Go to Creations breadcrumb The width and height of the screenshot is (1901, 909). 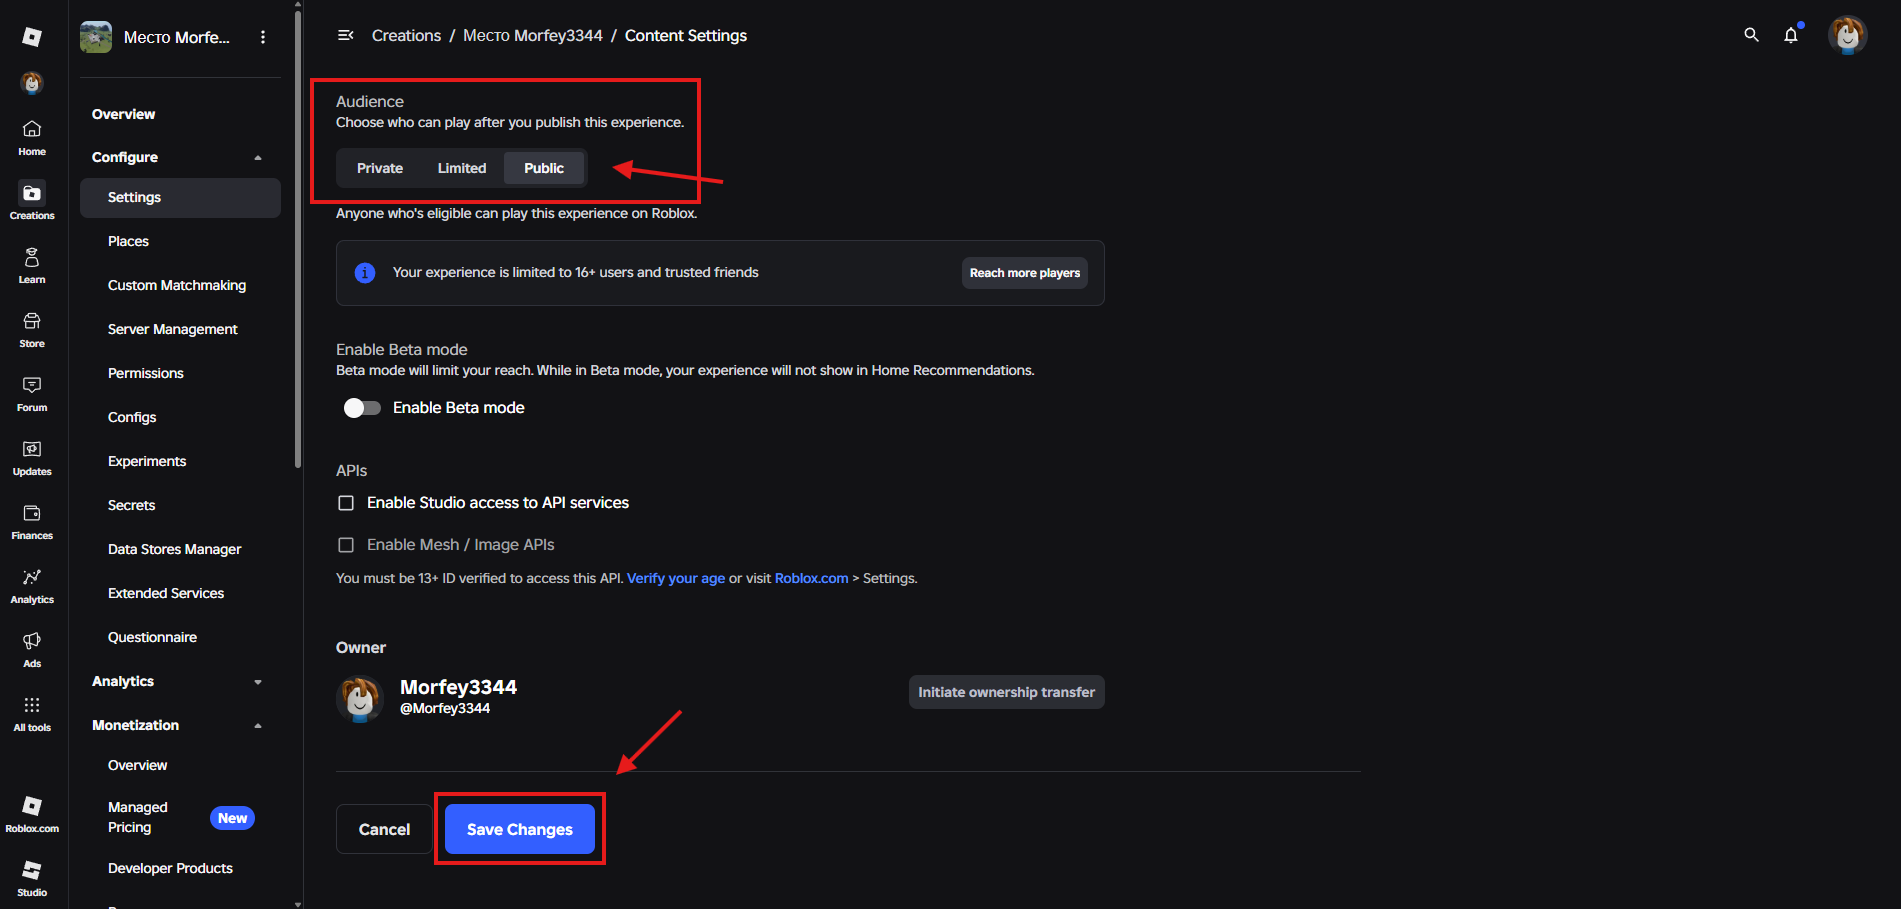point(406,35)
